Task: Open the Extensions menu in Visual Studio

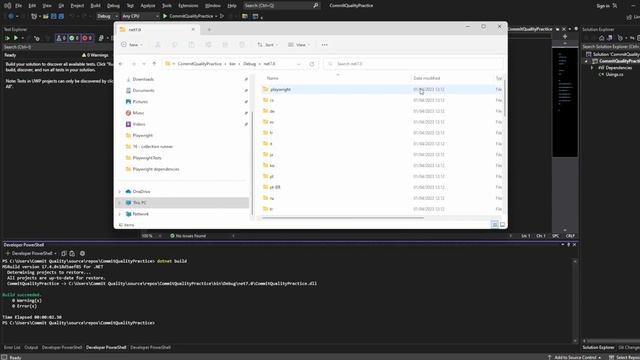Action: click(188, 6)
